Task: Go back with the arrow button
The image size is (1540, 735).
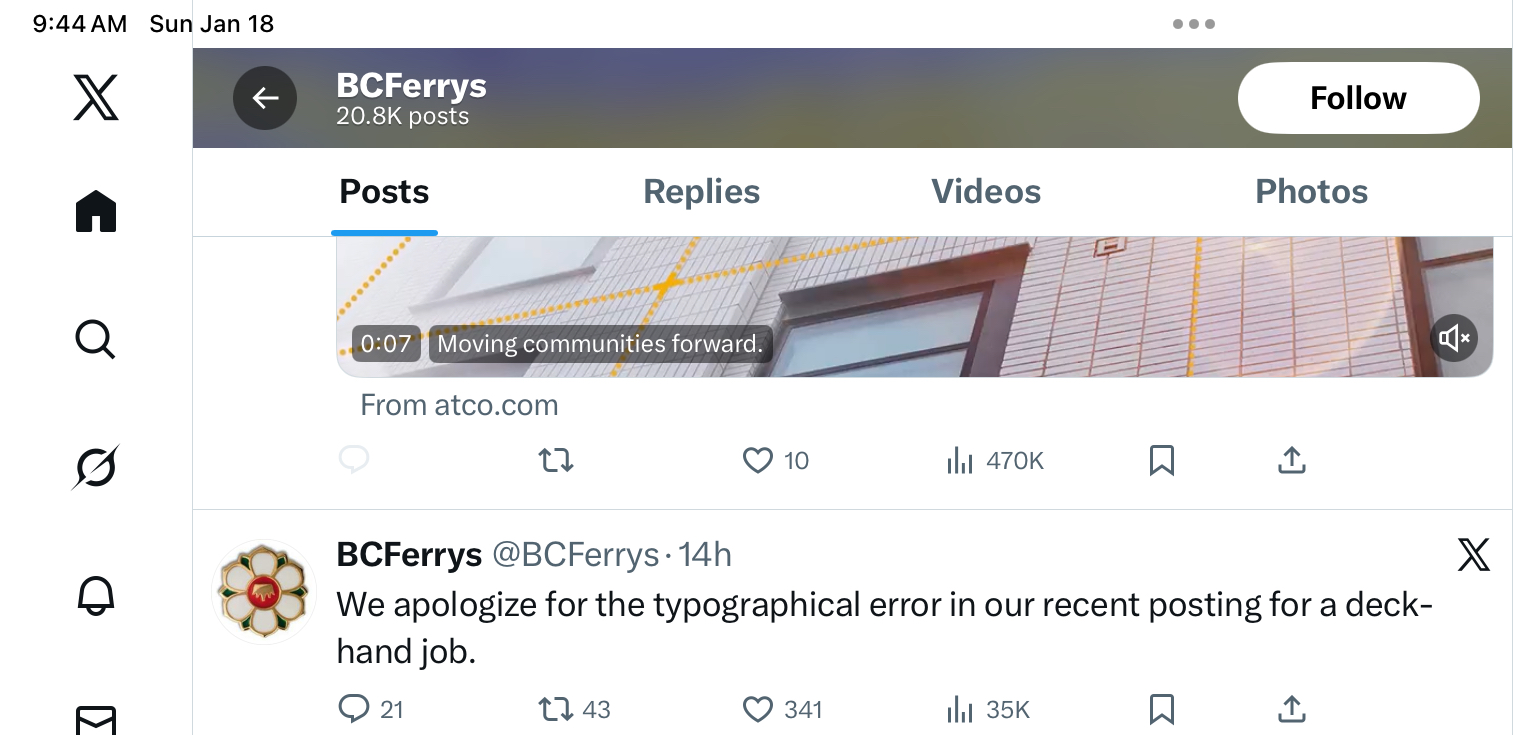Action: click(x=265, y=98)
